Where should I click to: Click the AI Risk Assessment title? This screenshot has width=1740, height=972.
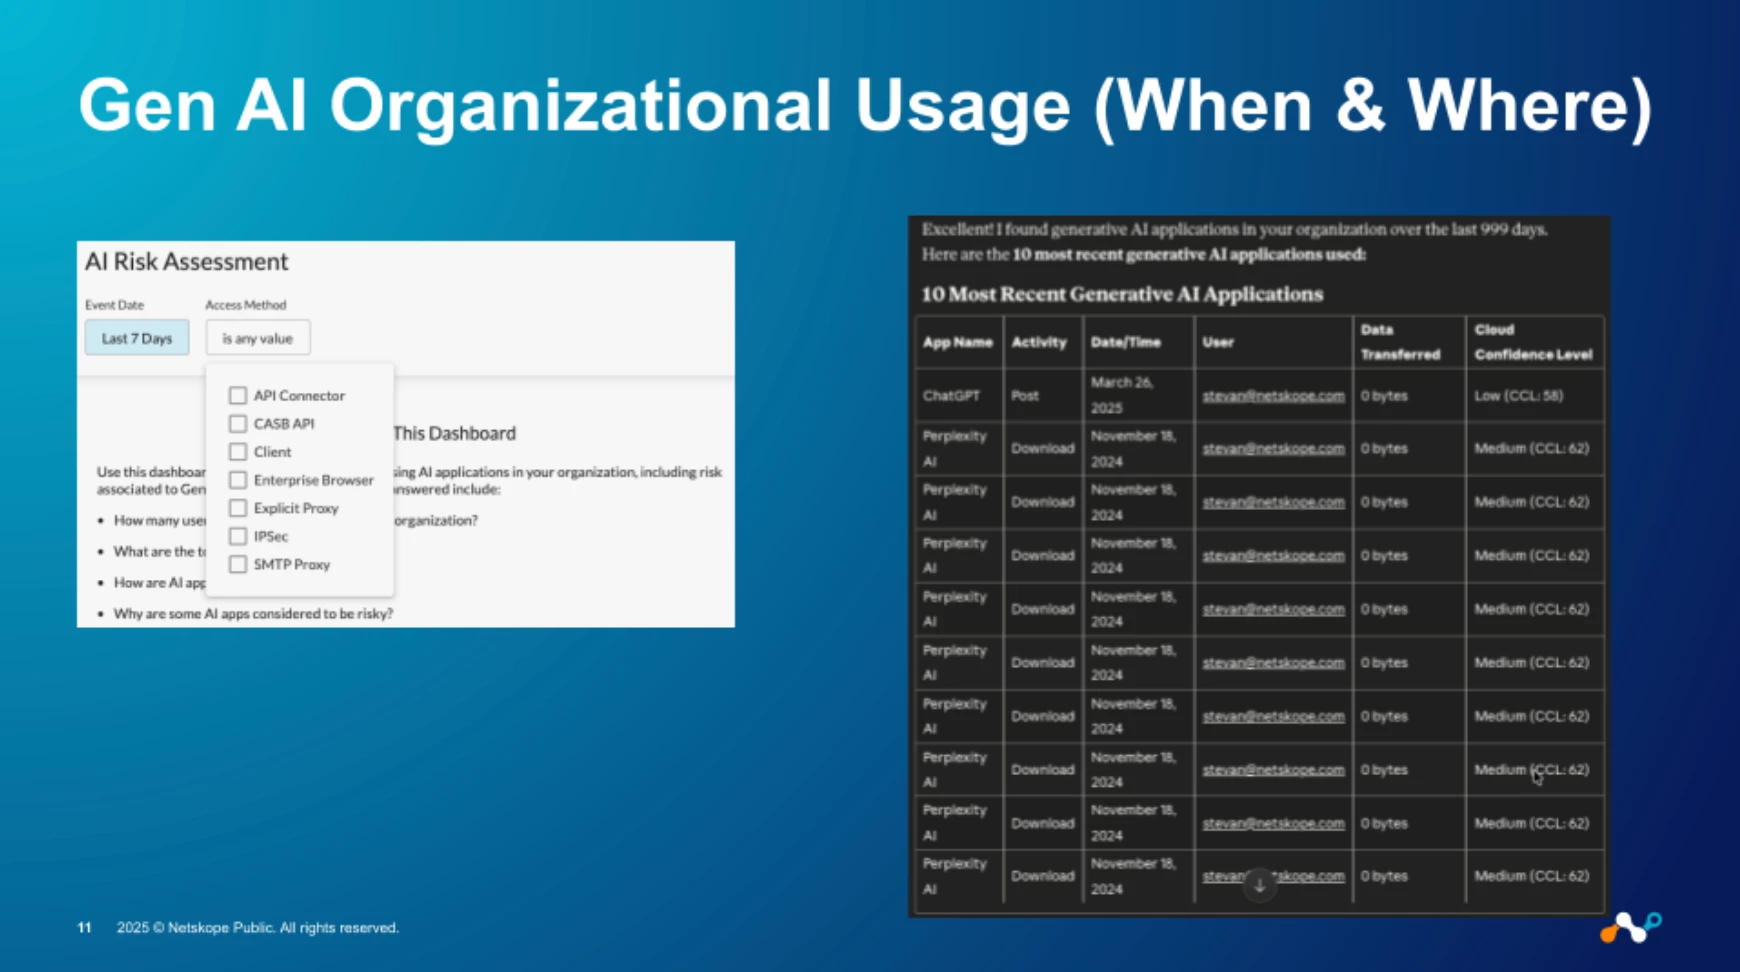point(186,262)
